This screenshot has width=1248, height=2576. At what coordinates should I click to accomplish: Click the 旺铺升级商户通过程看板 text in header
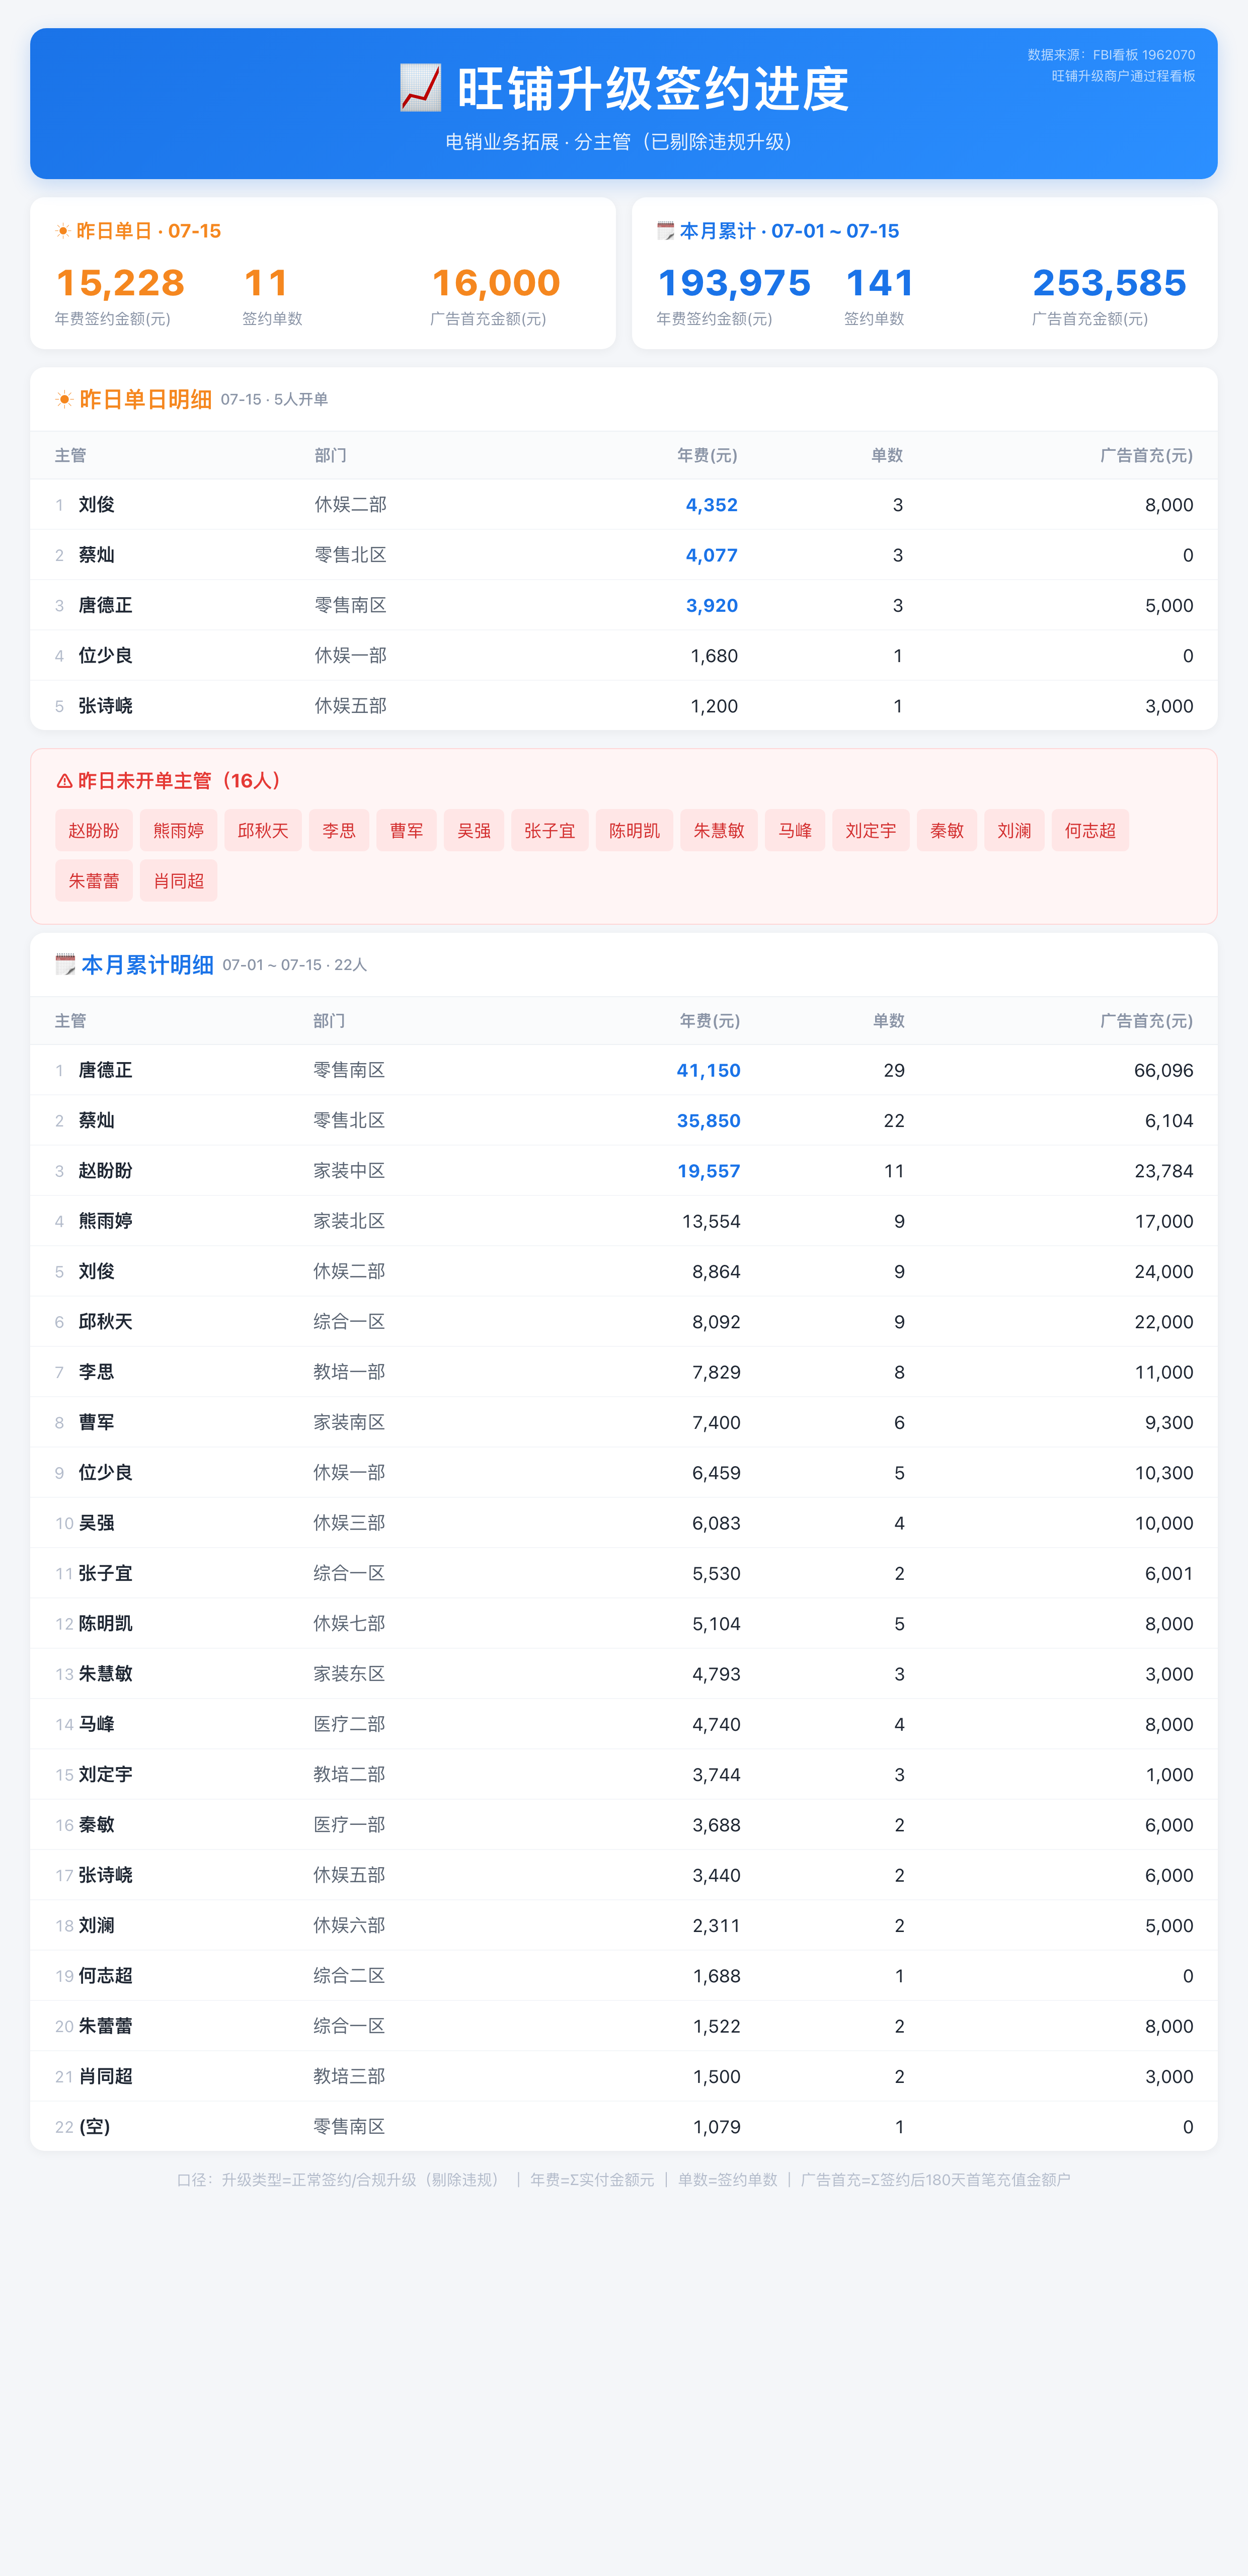[x=1123, y=76]
